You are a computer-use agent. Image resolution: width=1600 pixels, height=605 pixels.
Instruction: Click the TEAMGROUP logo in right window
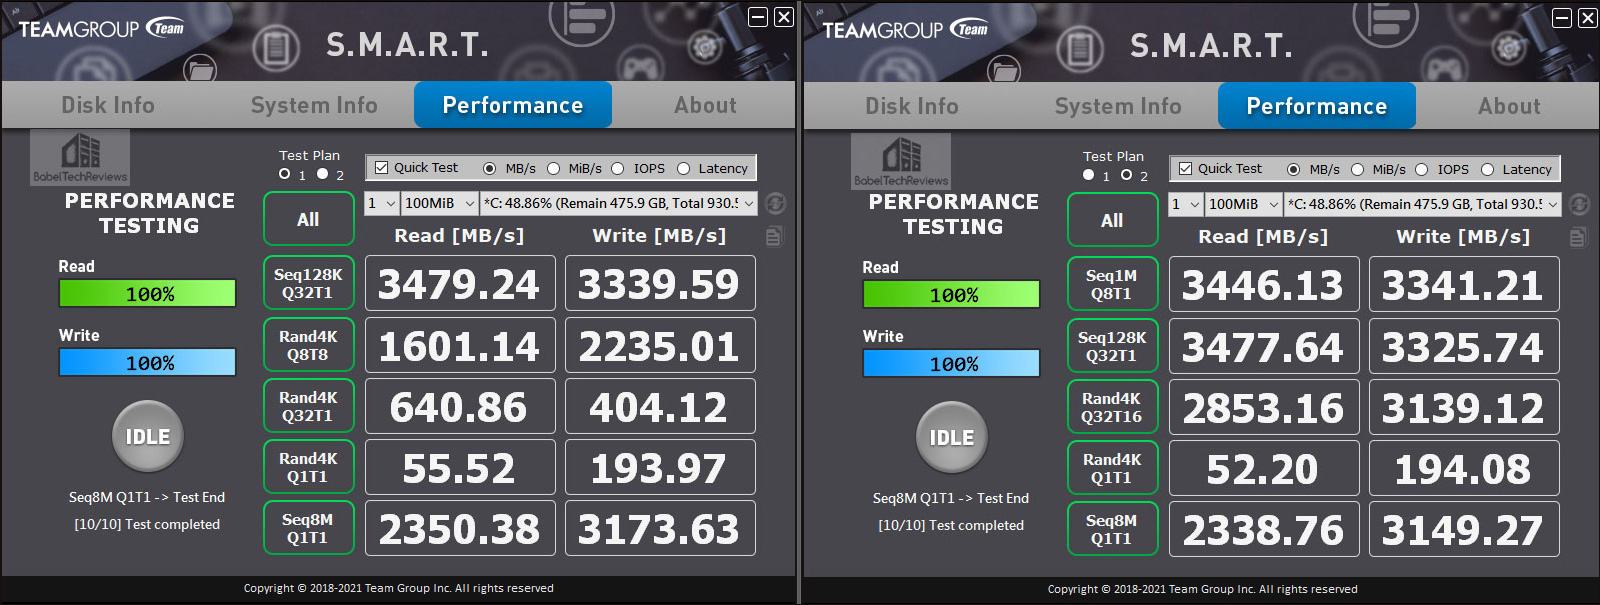tap(905, 29)
